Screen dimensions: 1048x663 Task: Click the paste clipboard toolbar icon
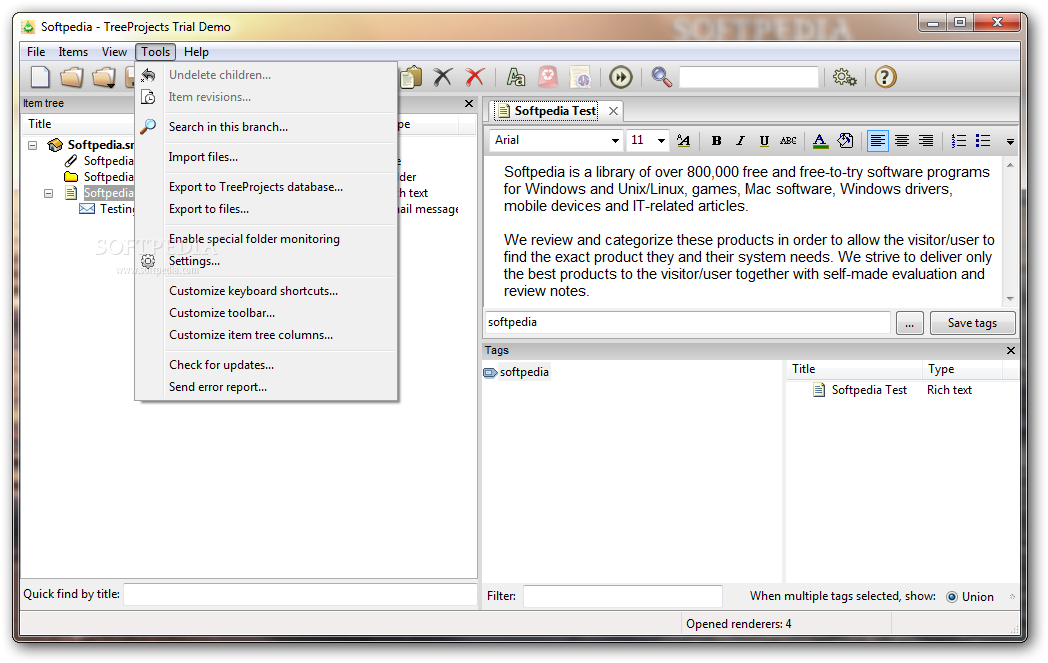pyautogui.click(x=412, y=78)
